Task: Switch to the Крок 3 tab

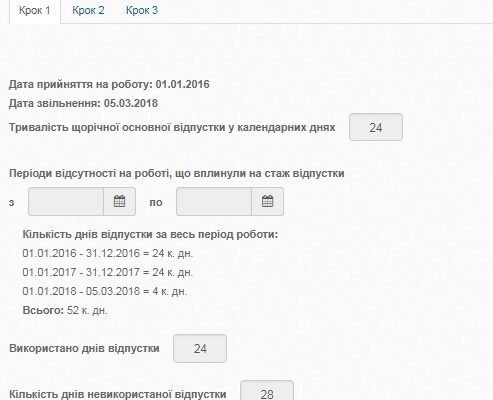Action: point(142,10)
